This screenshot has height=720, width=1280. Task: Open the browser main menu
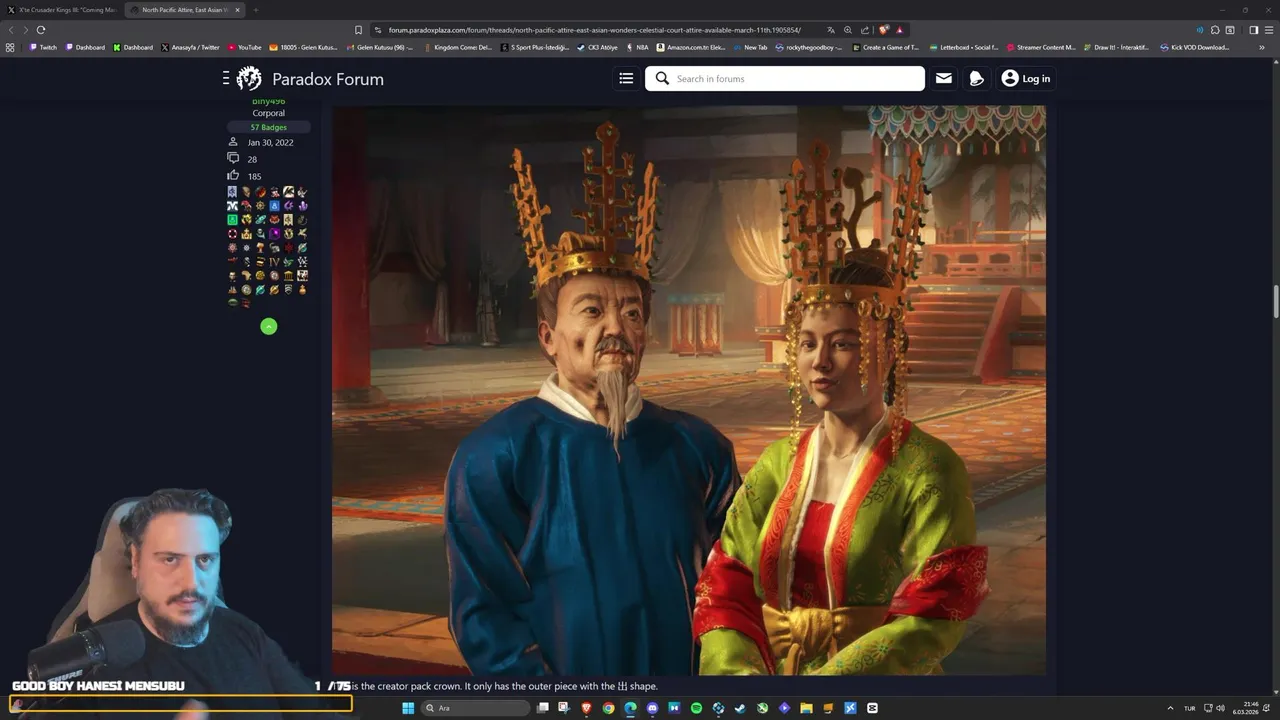coord(1268,30)
